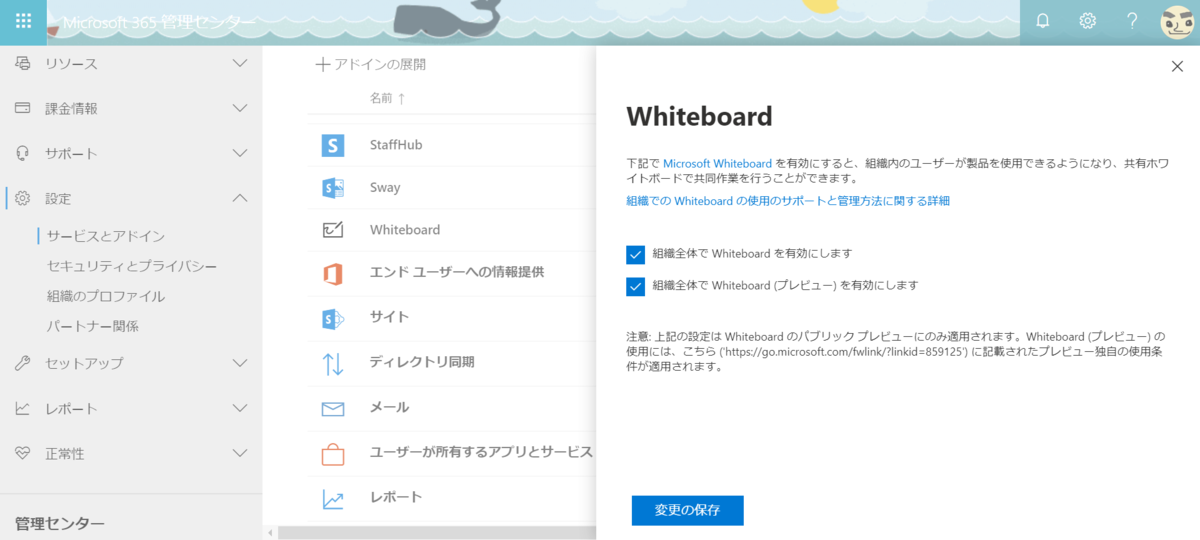
Task: Click the plus icon for アドインの展開
Action: [322, 65]
